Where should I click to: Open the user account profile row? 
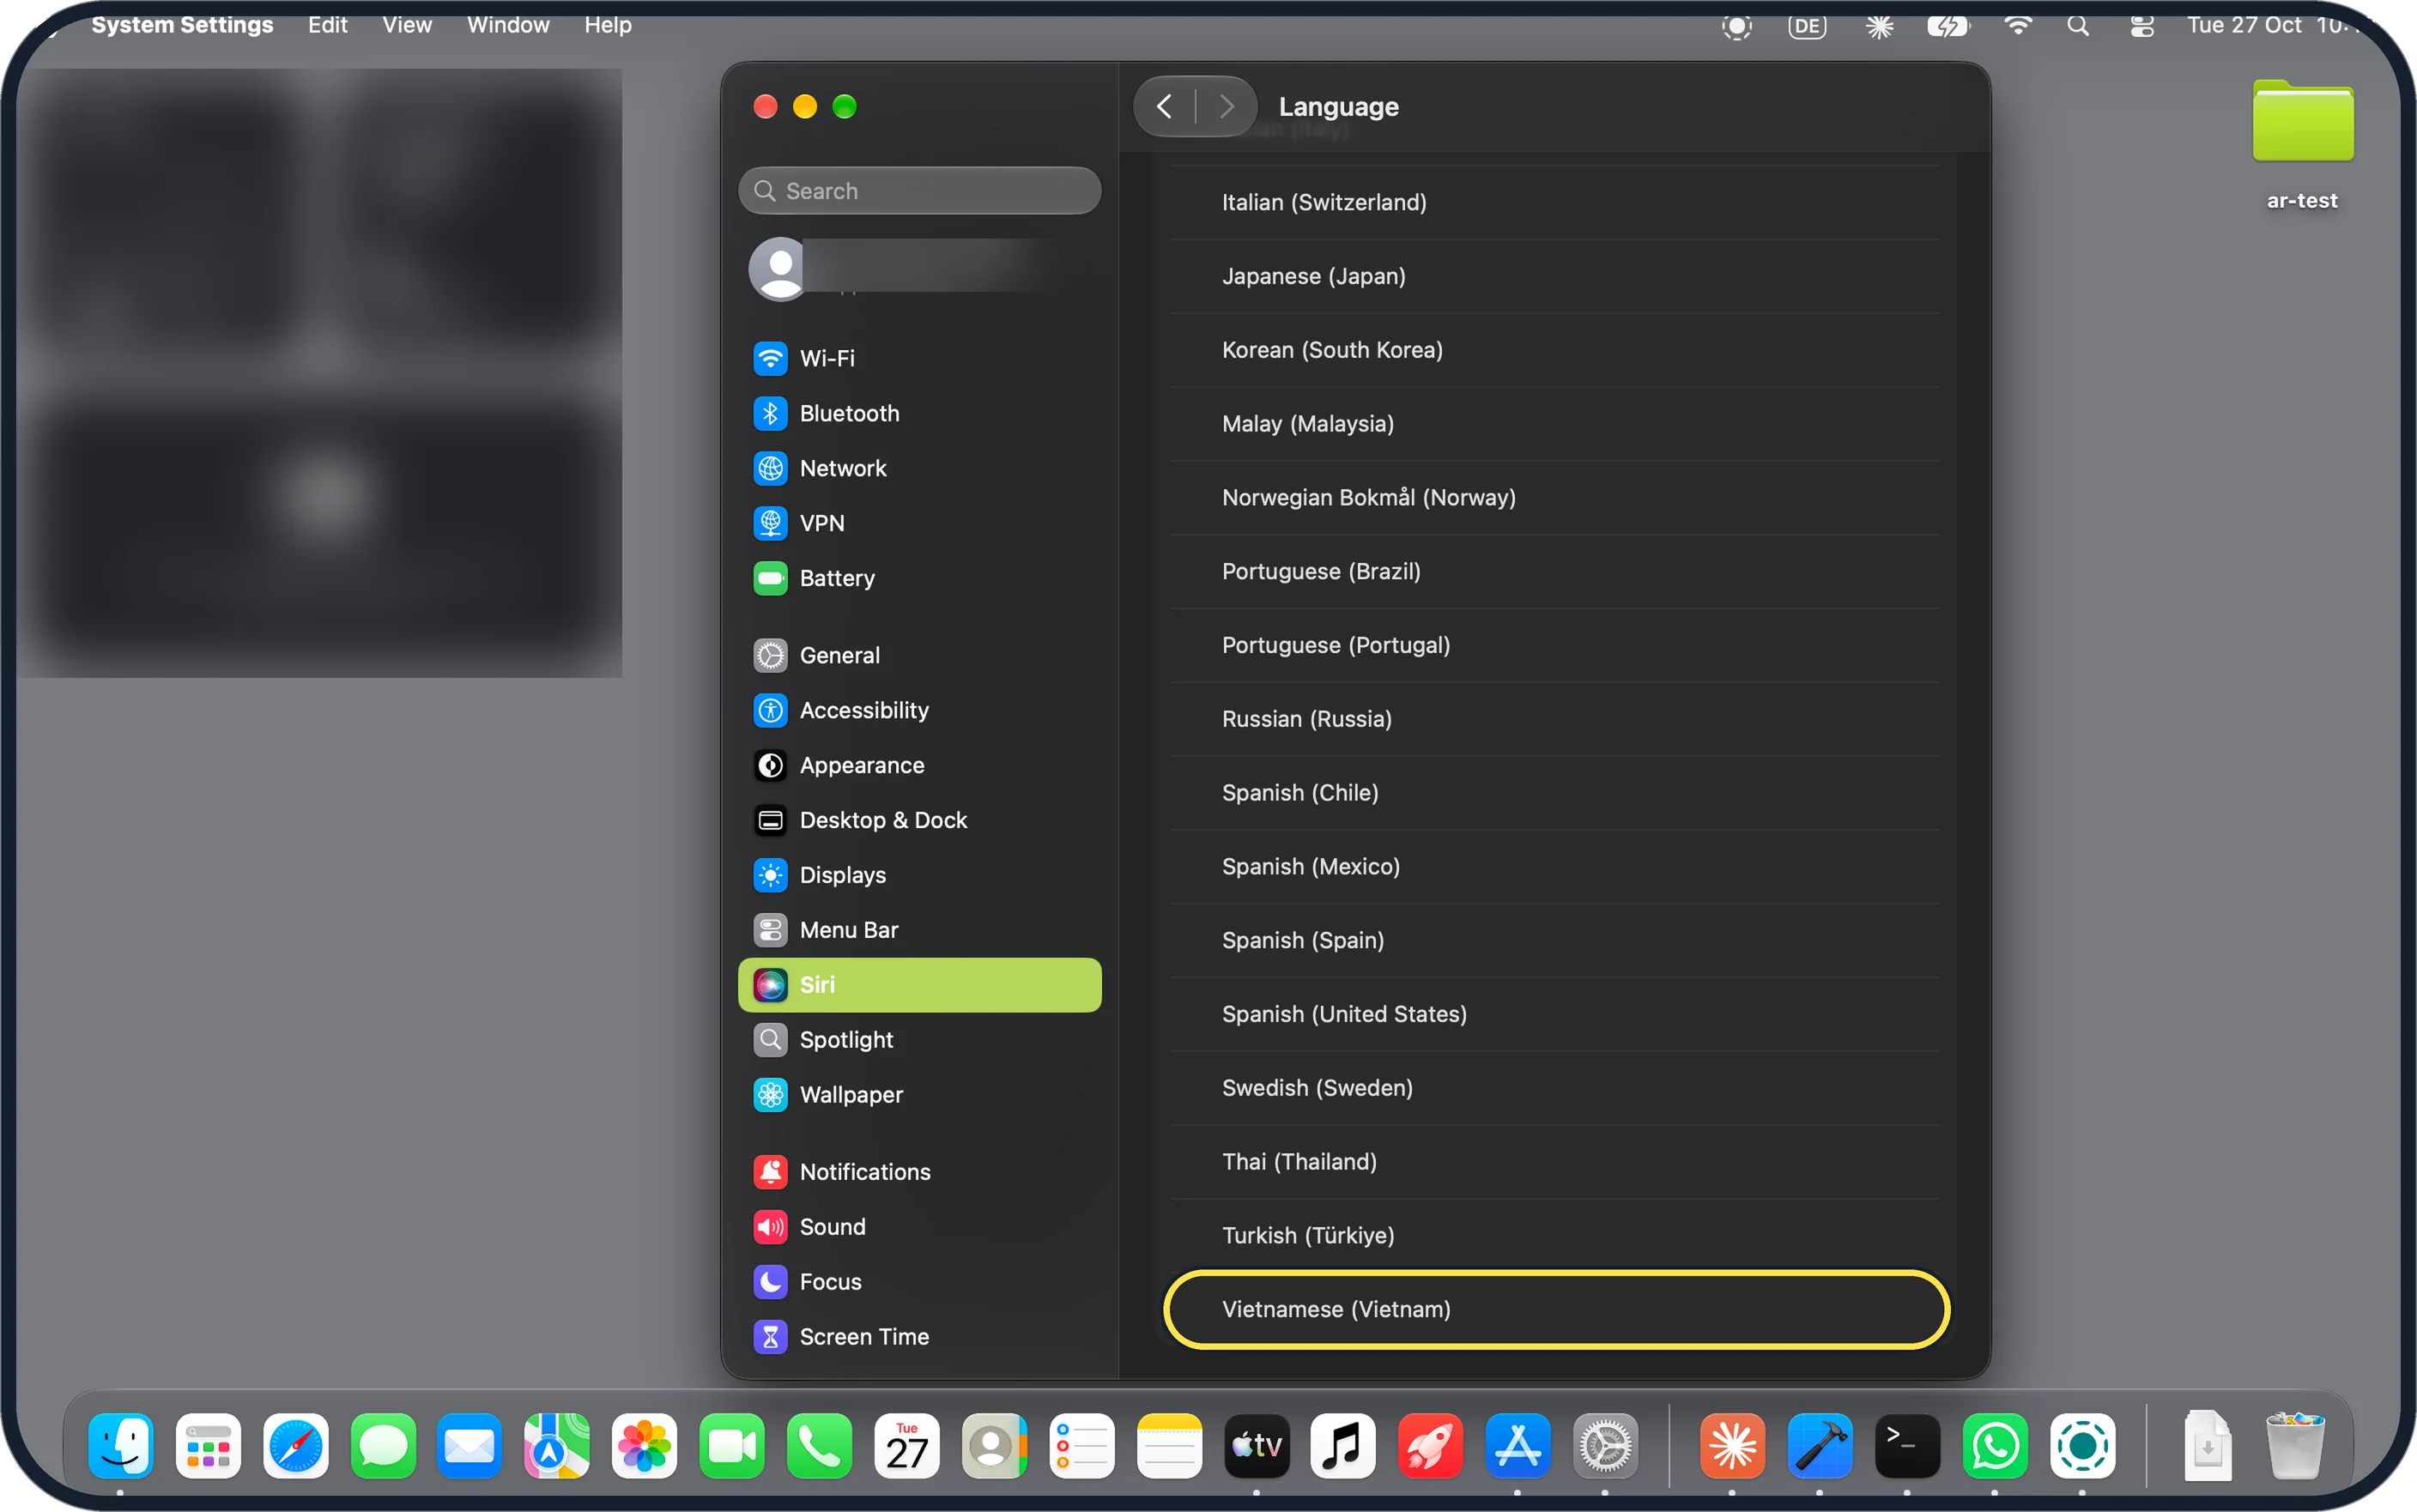pos(919,268)
